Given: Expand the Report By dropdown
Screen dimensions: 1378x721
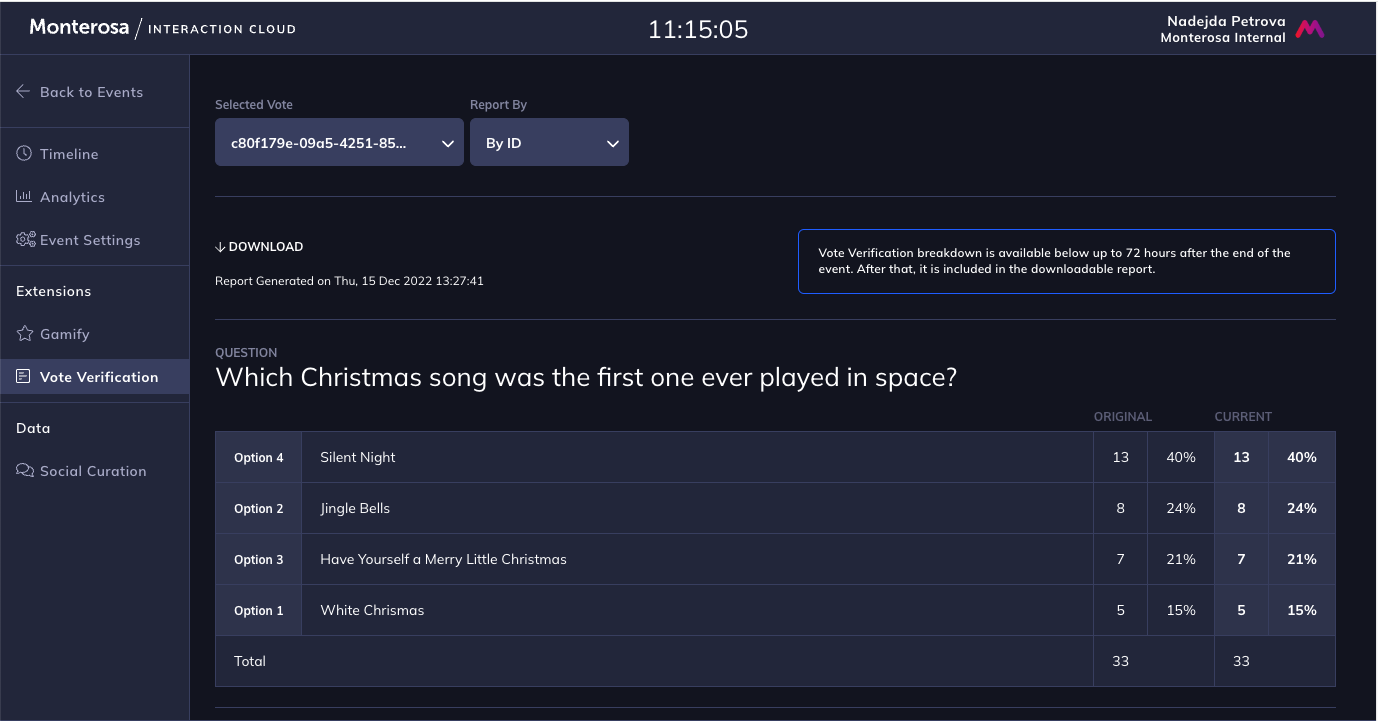Looking at the screenshot, I should (549, 143).
